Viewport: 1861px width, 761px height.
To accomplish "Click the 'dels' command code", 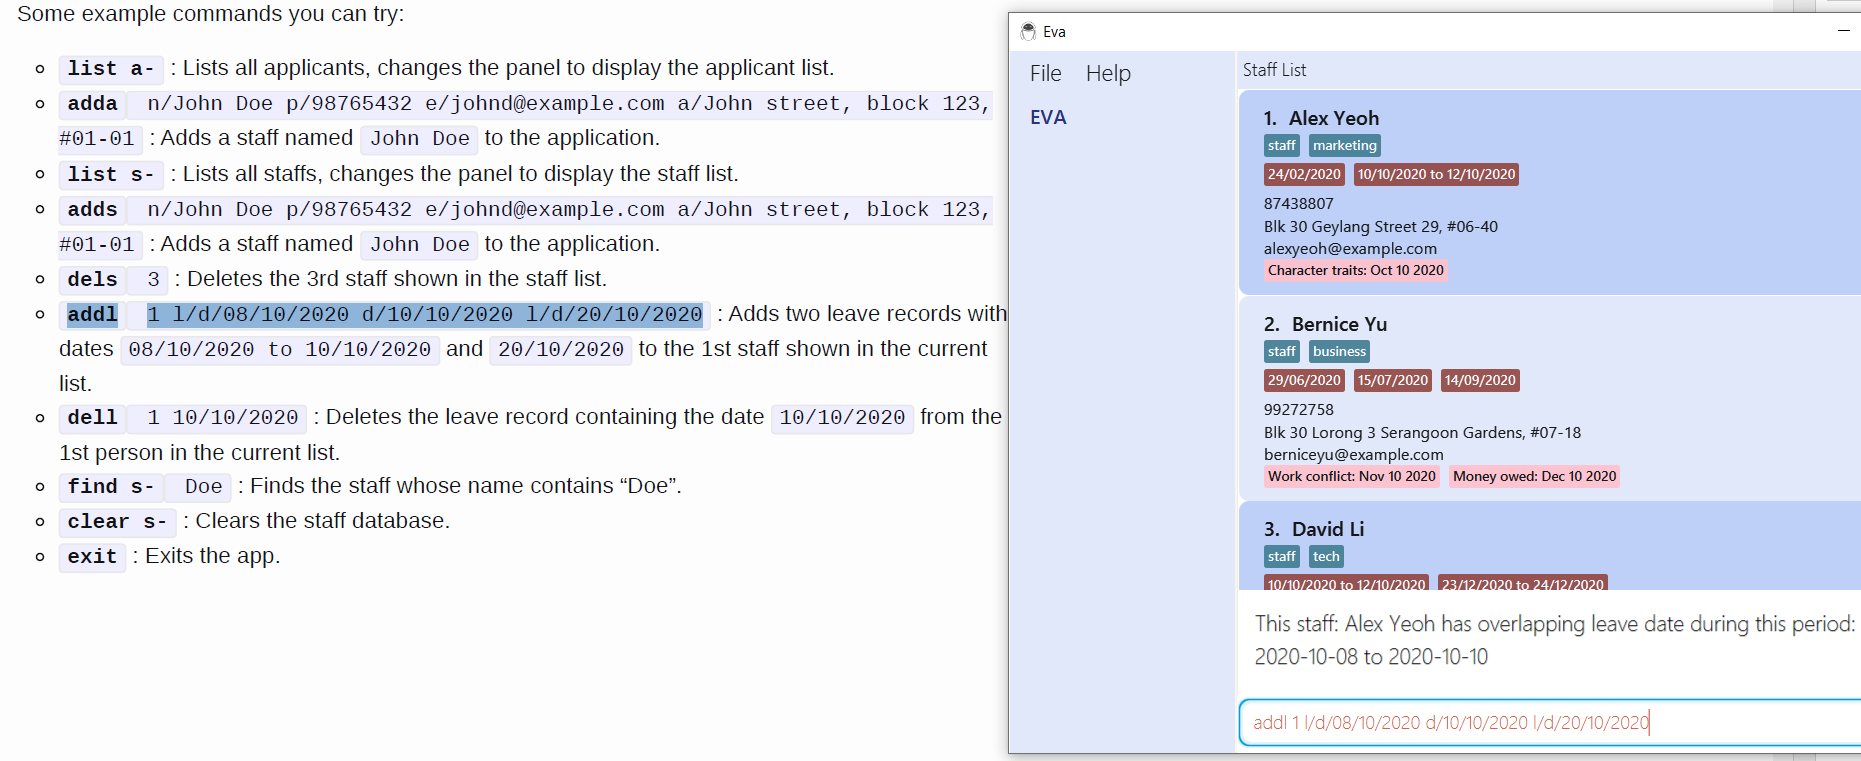I will click(x=92, y=279).
